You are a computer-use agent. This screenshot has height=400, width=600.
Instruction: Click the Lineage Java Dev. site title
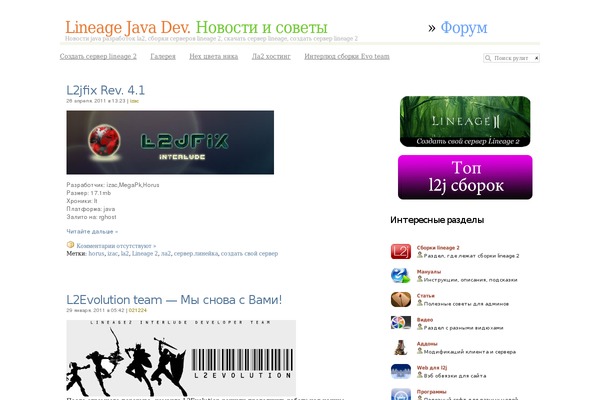(128, 28)
